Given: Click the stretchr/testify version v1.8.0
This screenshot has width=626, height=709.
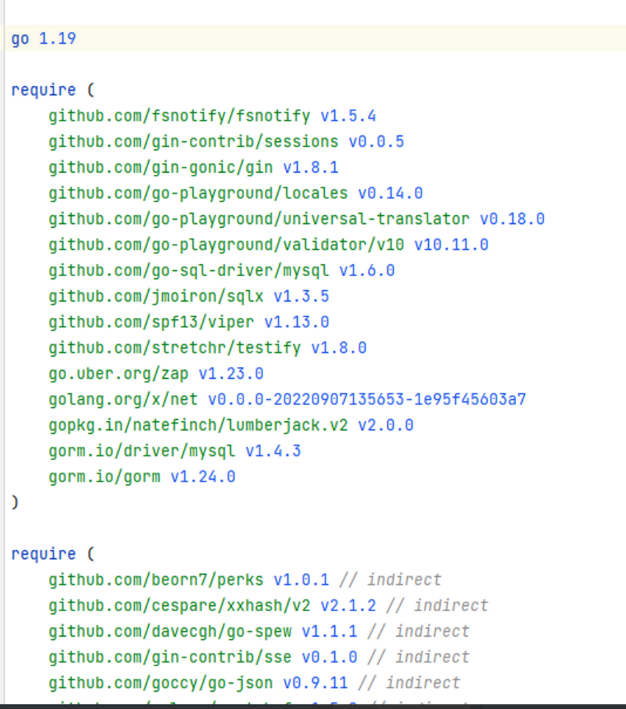Looking at the screenshot, I should pyautogui.click(x=338, y=348).
